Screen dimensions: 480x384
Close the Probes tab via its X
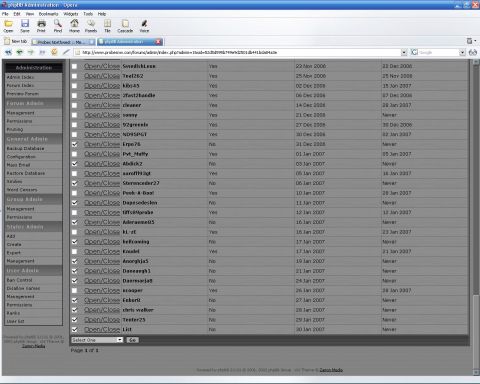(x=91, y=42)
